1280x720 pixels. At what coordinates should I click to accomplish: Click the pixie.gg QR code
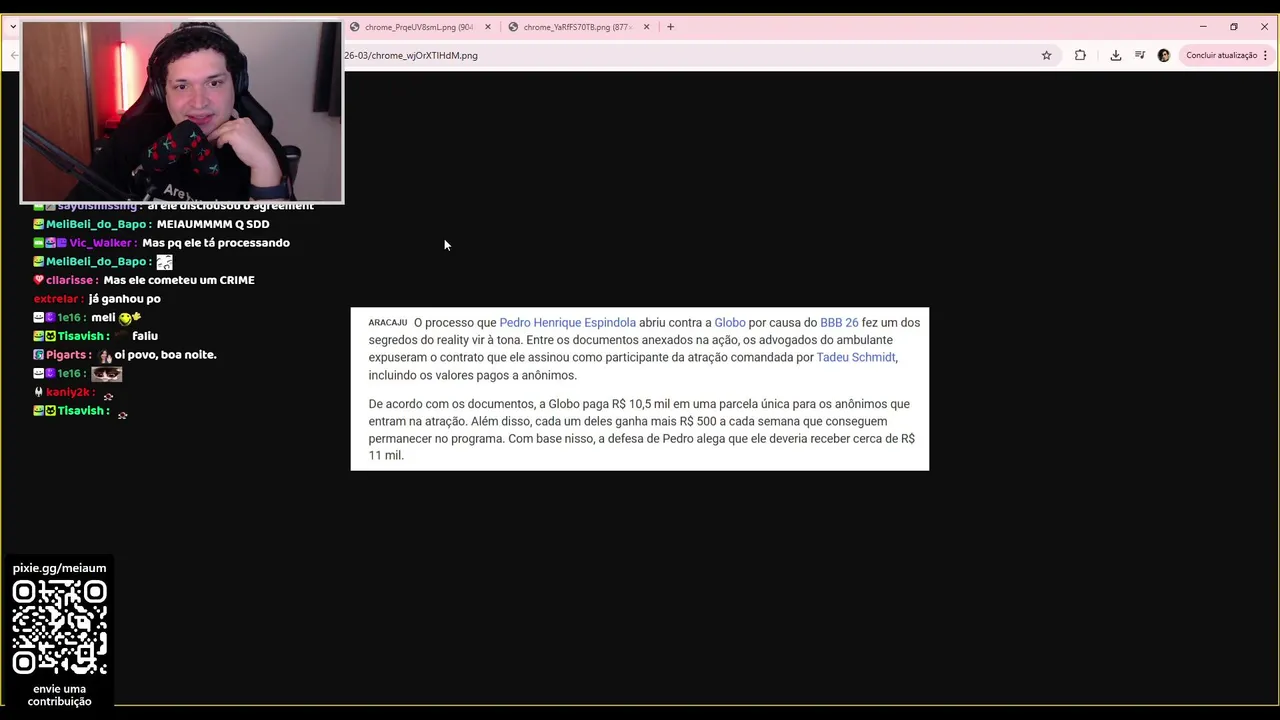[x=60, y=628]
